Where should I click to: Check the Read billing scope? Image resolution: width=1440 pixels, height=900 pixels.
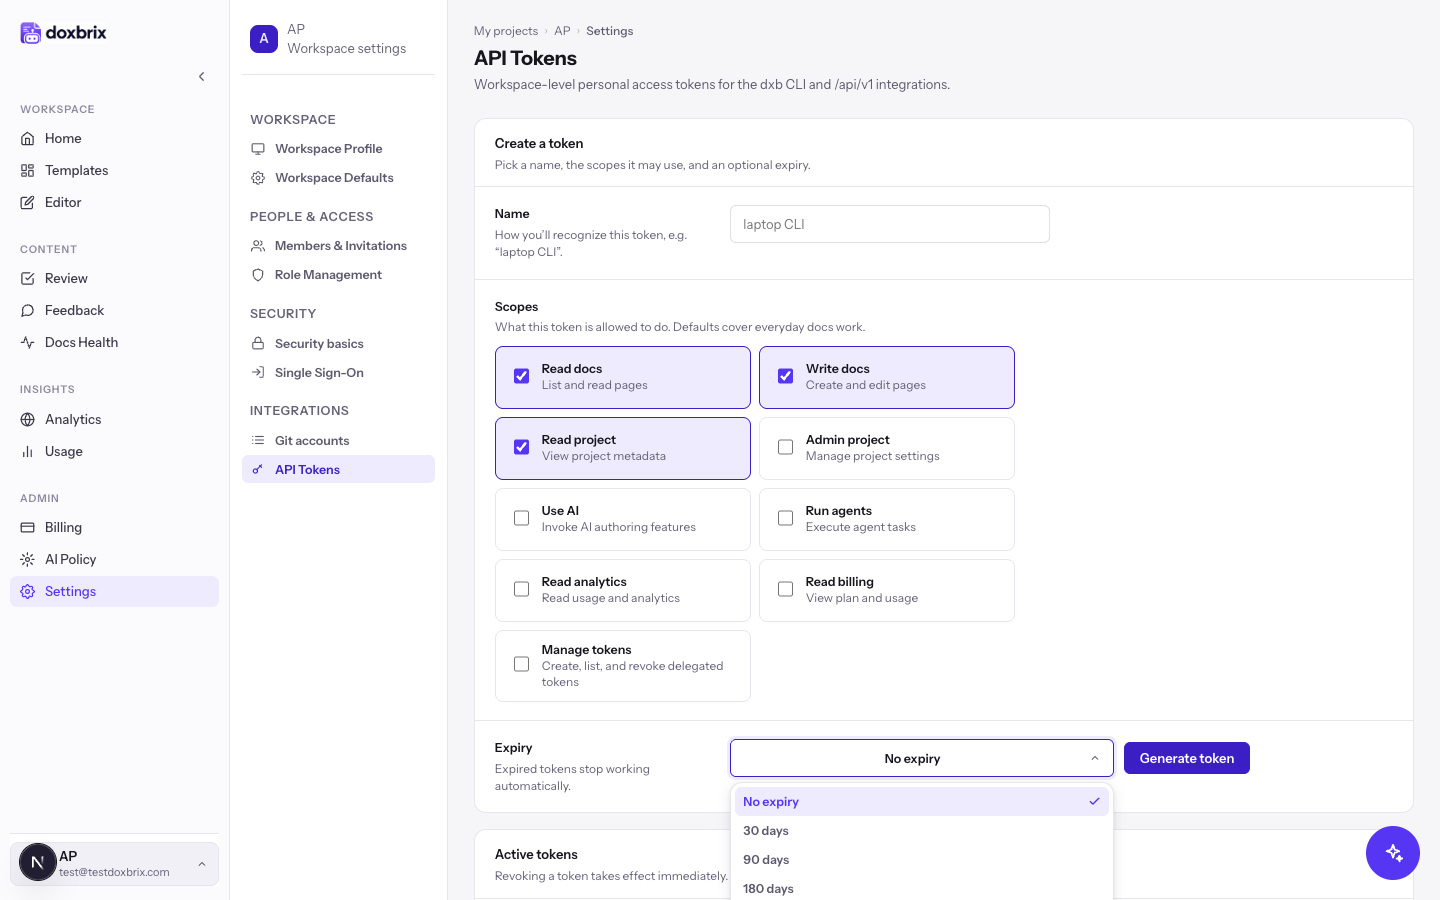pos(786,589)
